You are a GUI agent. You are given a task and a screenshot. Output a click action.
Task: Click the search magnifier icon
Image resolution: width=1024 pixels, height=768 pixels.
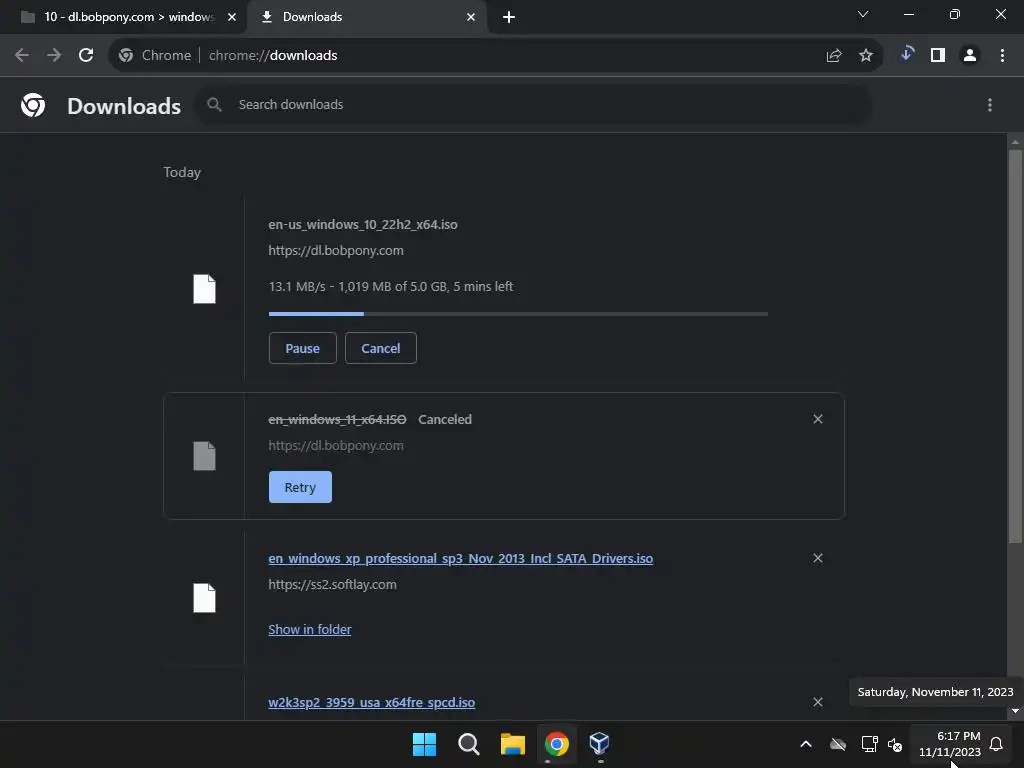coord(214,104)
